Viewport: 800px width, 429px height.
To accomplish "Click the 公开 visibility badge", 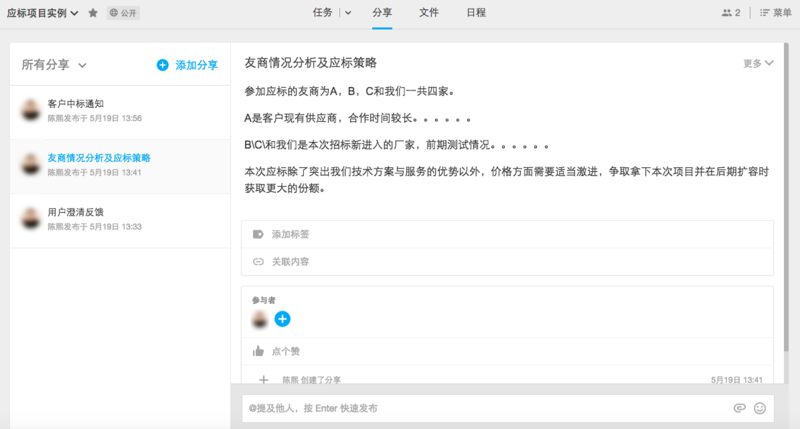I will tap(123, 13).
